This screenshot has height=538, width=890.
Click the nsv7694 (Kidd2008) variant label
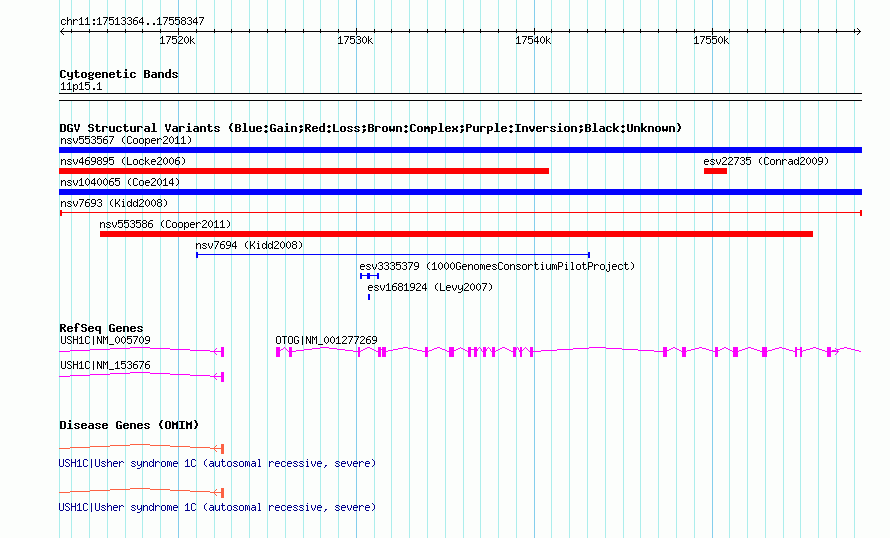pyautogui.click(x=249, y=245)
